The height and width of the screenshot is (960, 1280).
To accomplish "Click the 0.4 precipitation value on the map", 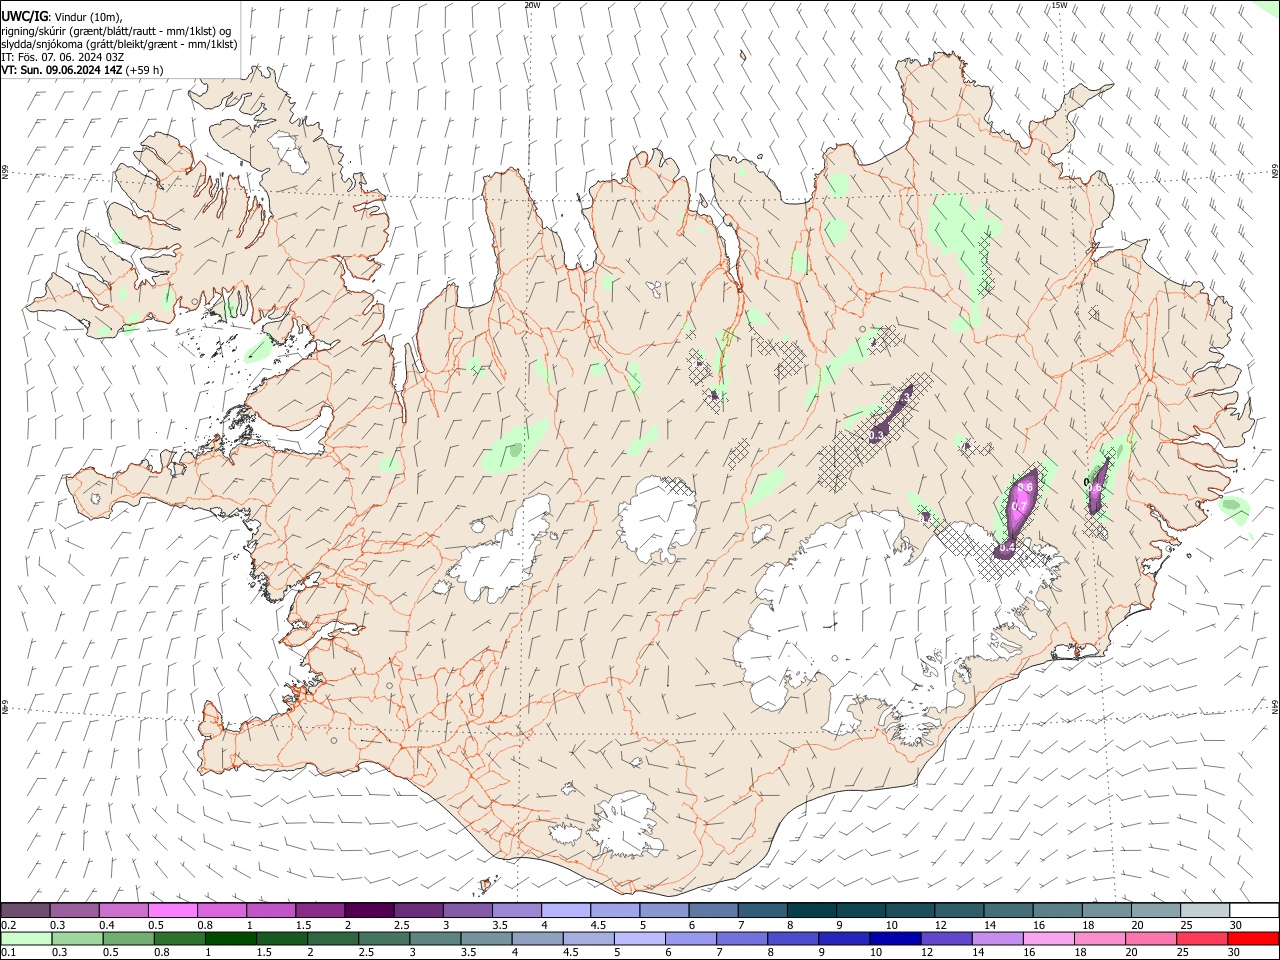I will click(x=1007, y=546).
